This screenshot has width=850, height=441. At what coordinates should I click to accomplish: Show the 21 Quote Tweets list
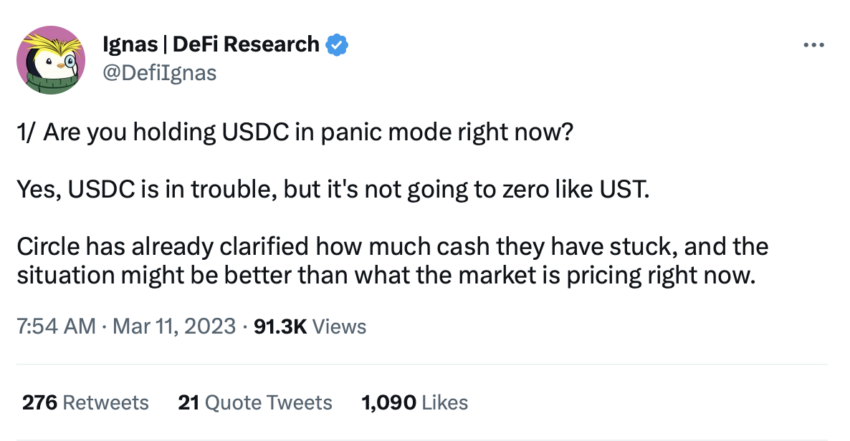point(255,403)
